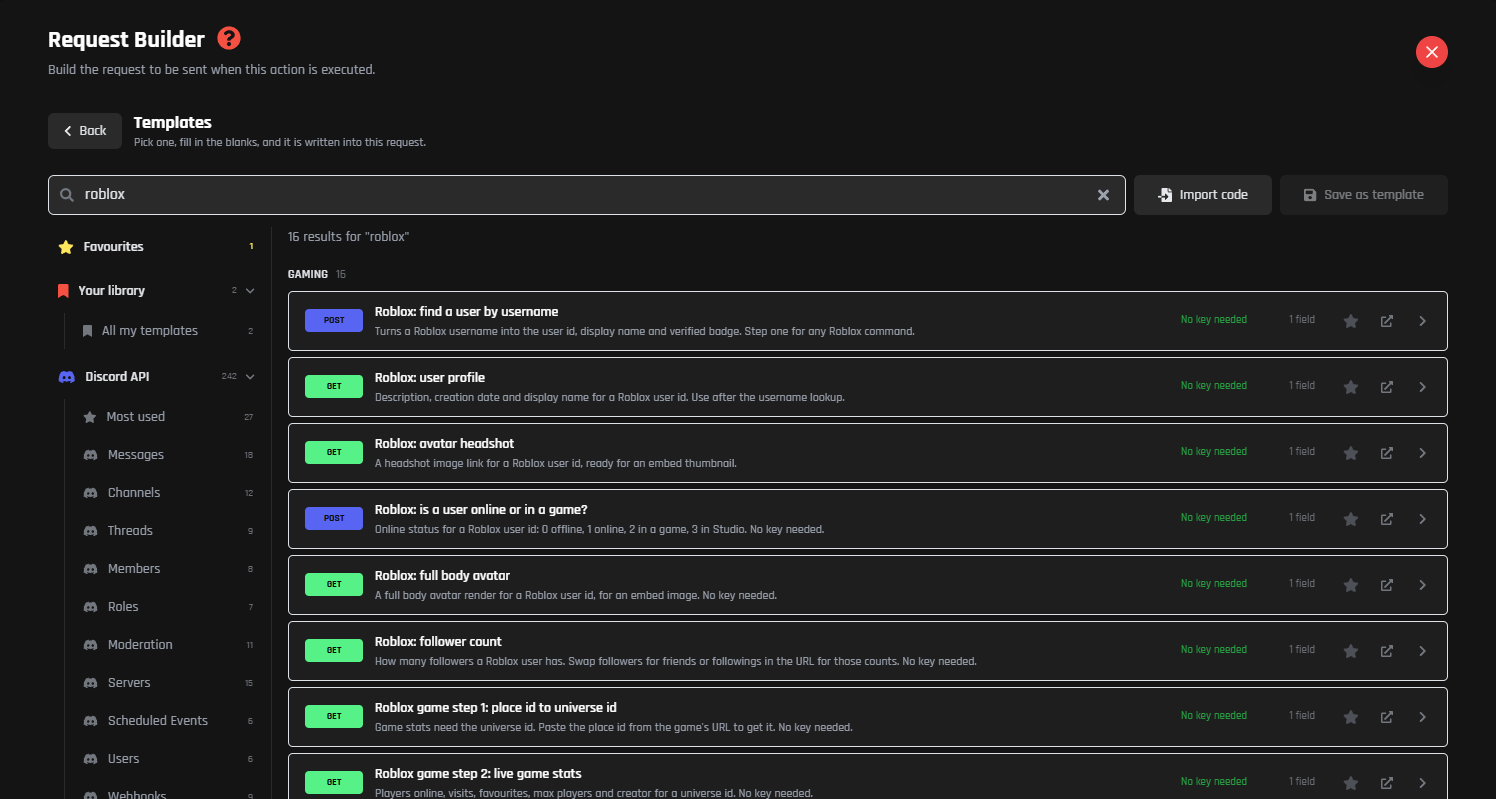Open external link for 'Roblox game step 1'
Screen dimensions: 1496x799
(x=1387, y=717)
